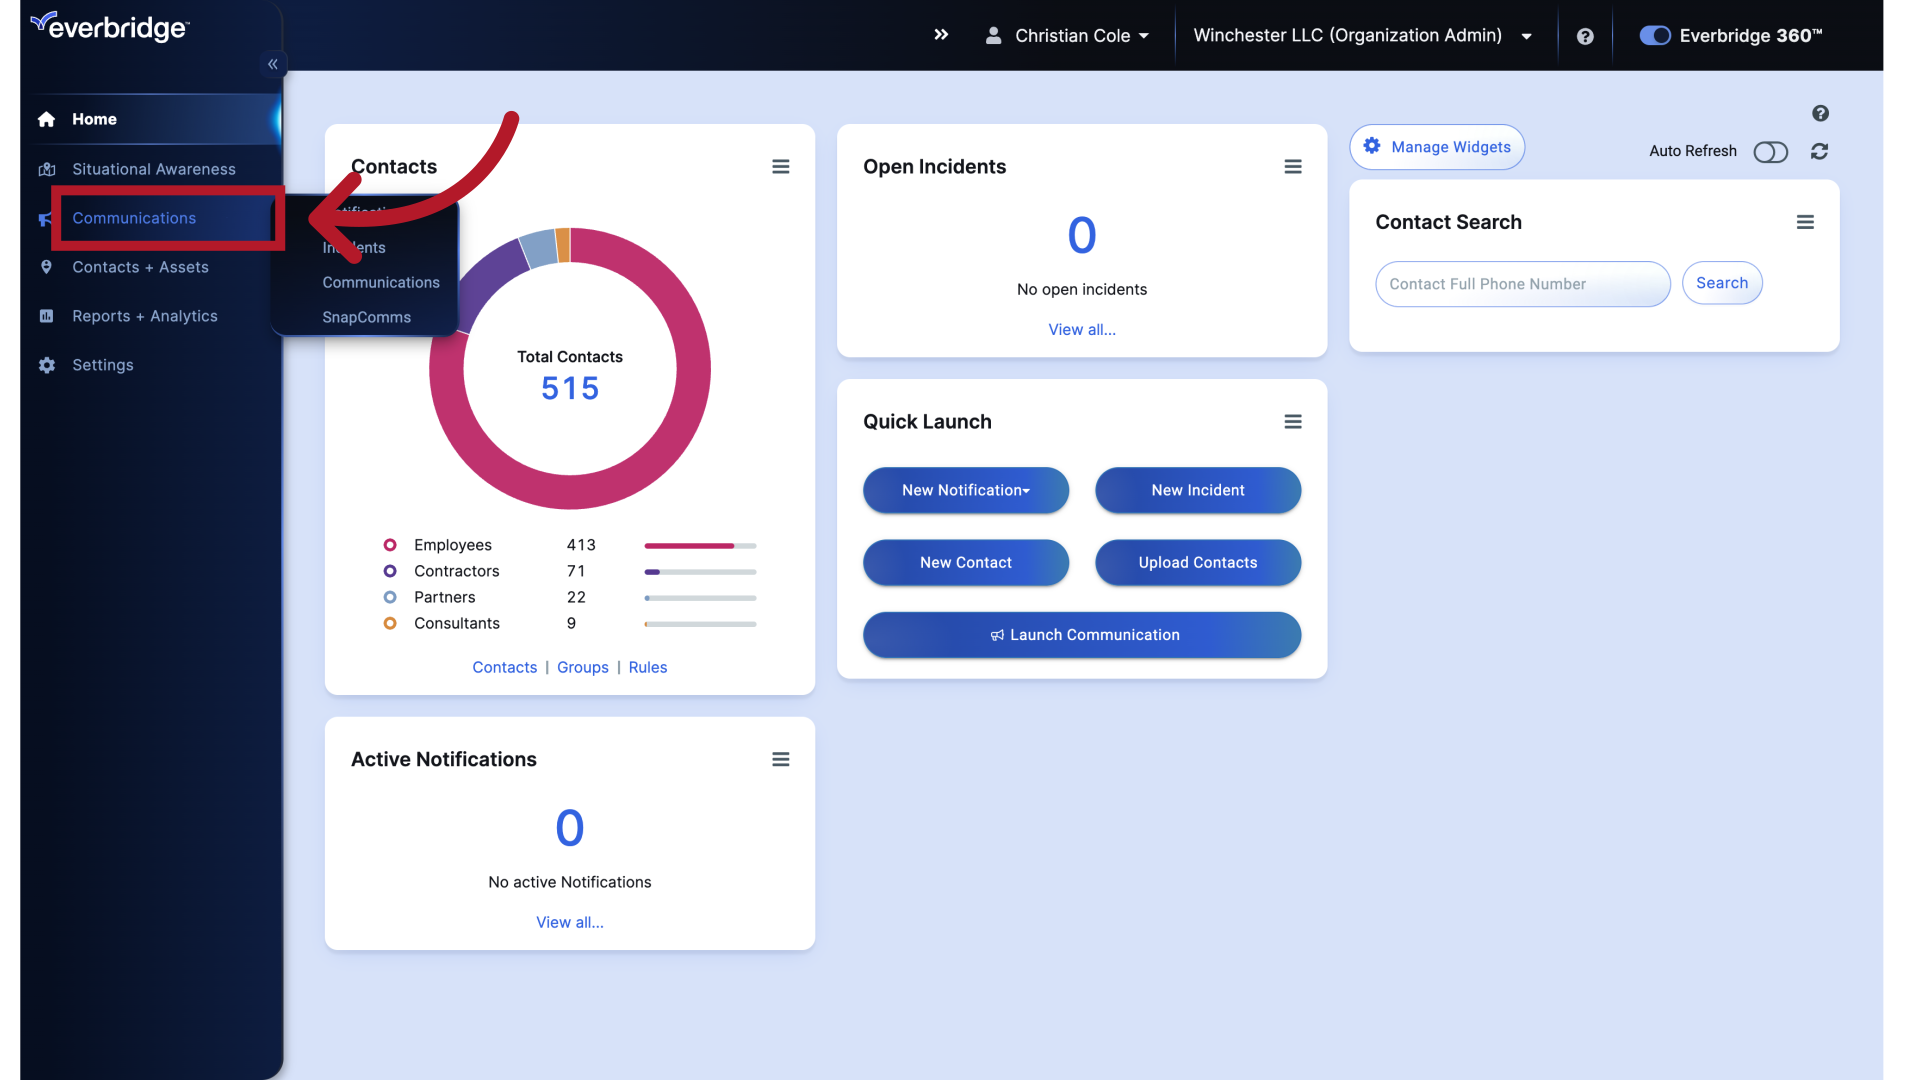Select the Reports + Analytics chart icon
The image size is (1920, 1080).
[47, 316]
